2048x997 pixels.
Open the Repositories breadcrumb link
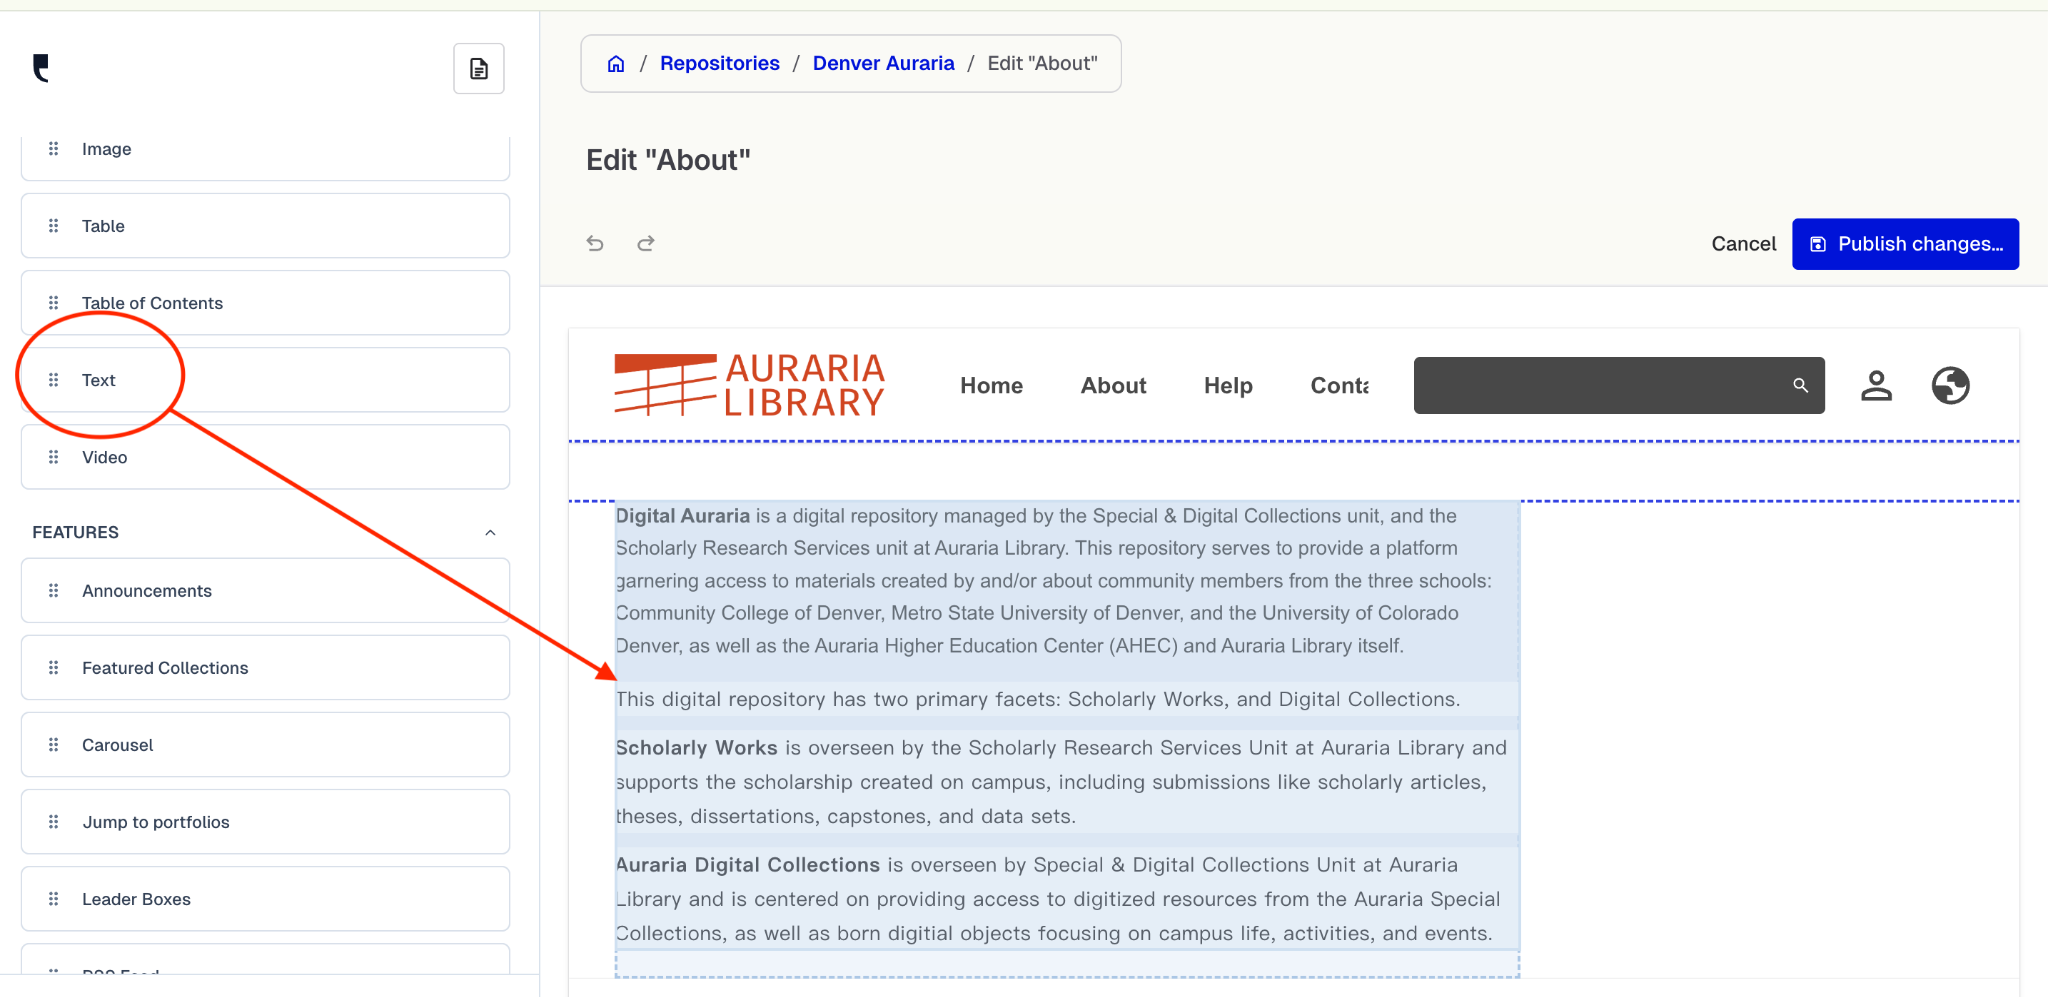point(720,64)
